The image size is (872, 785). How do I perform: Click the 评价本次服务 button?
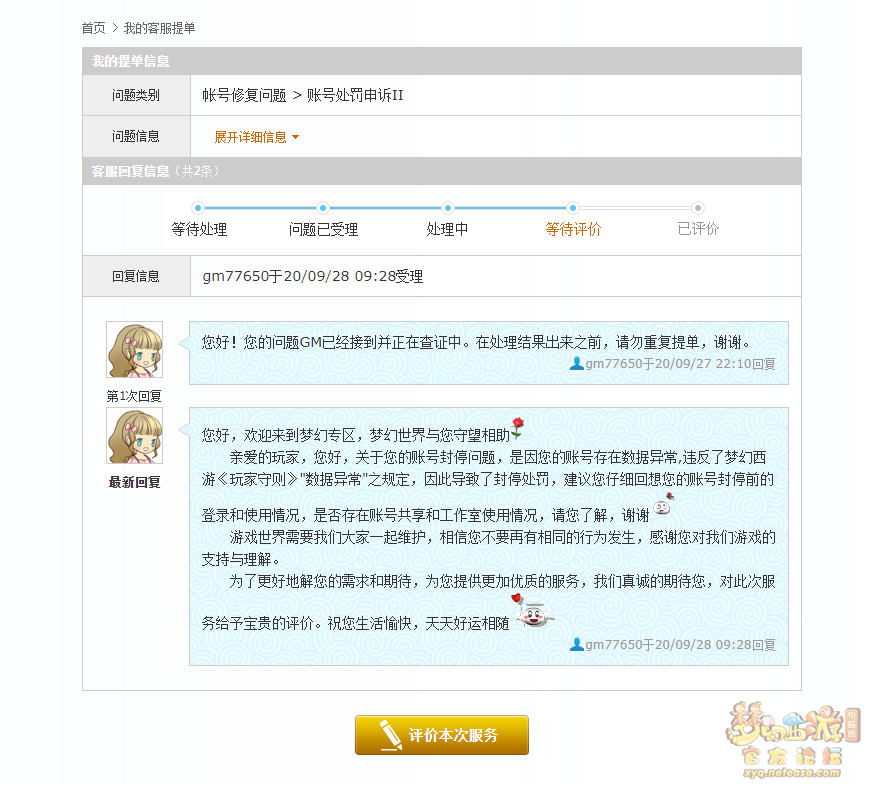[x=442, y=735]
